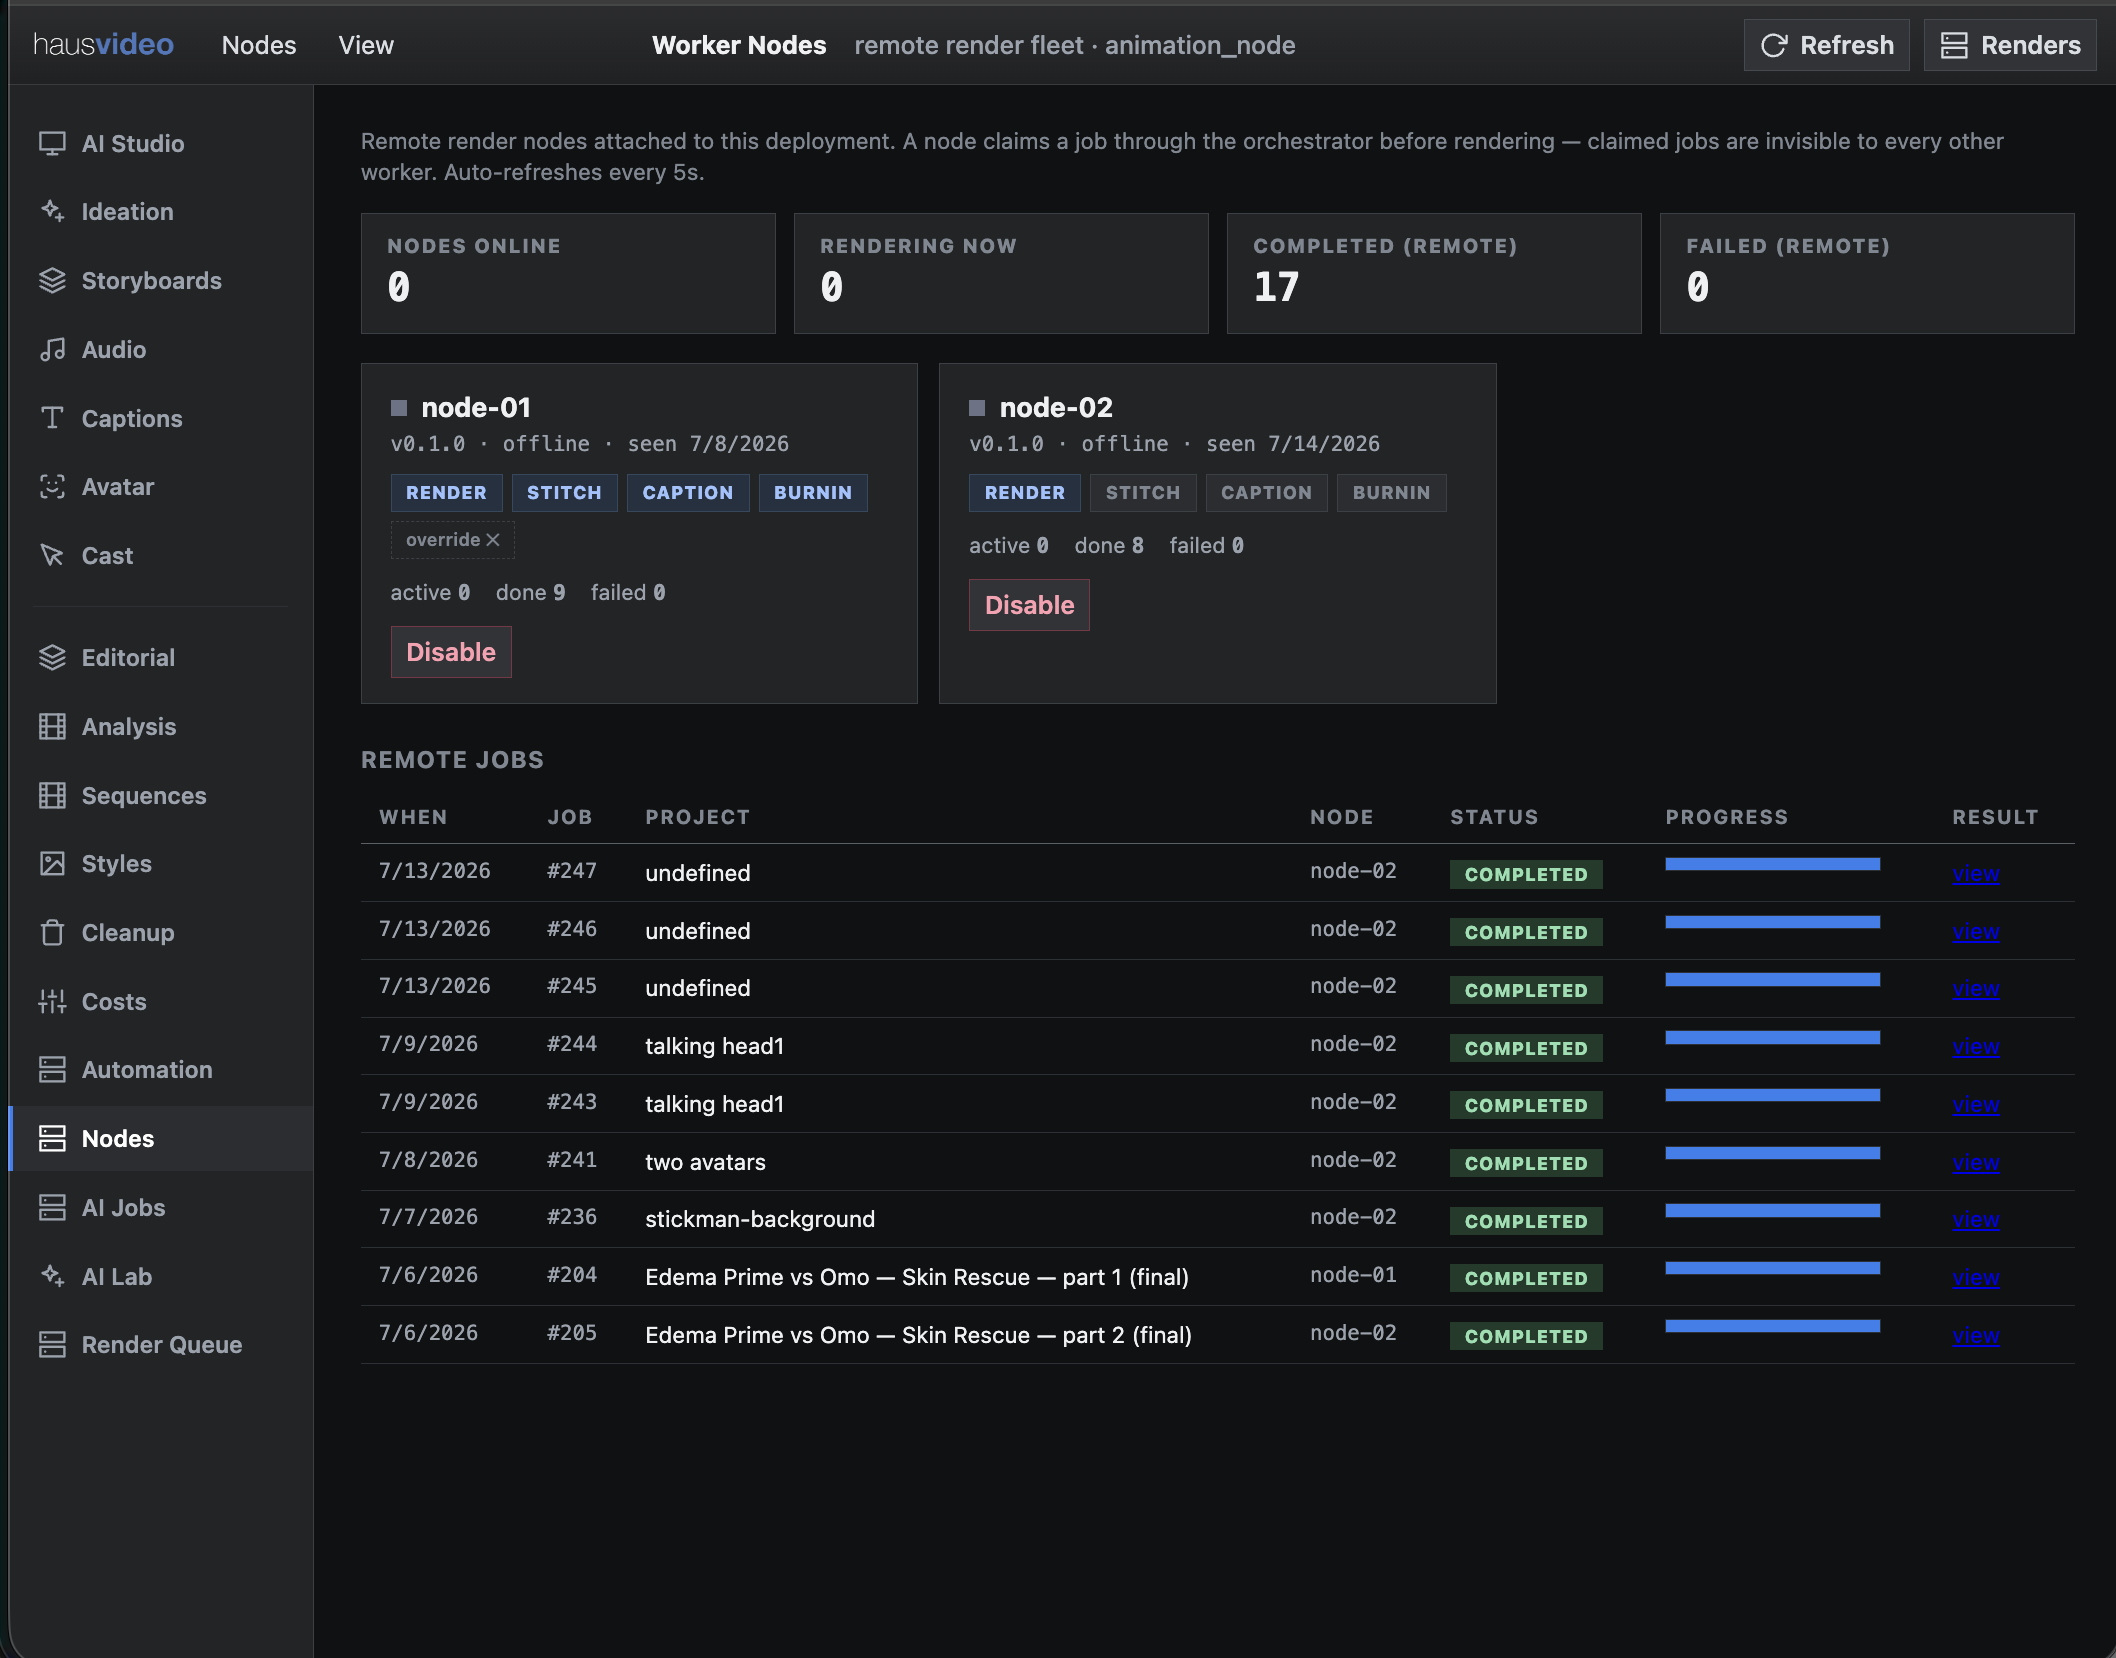Select the Nodes Online stat card
Screen dimensions: 2116x1658
pyautogui.click(x=568, y=273)
